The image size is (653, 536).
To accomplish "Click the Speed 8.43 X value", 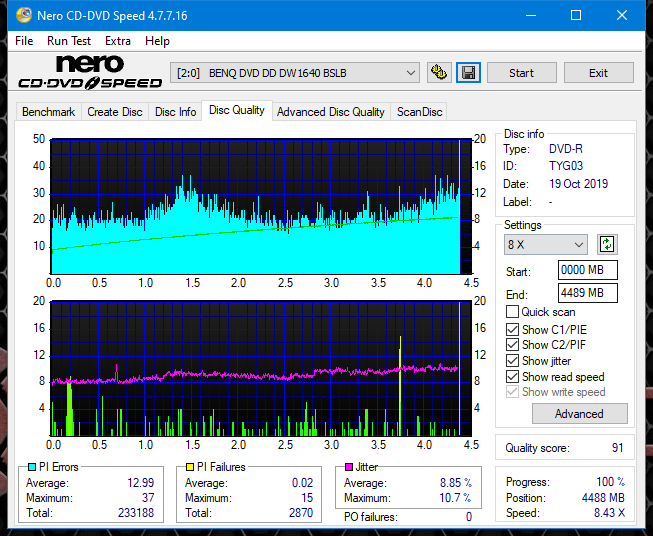I will 609,513.
